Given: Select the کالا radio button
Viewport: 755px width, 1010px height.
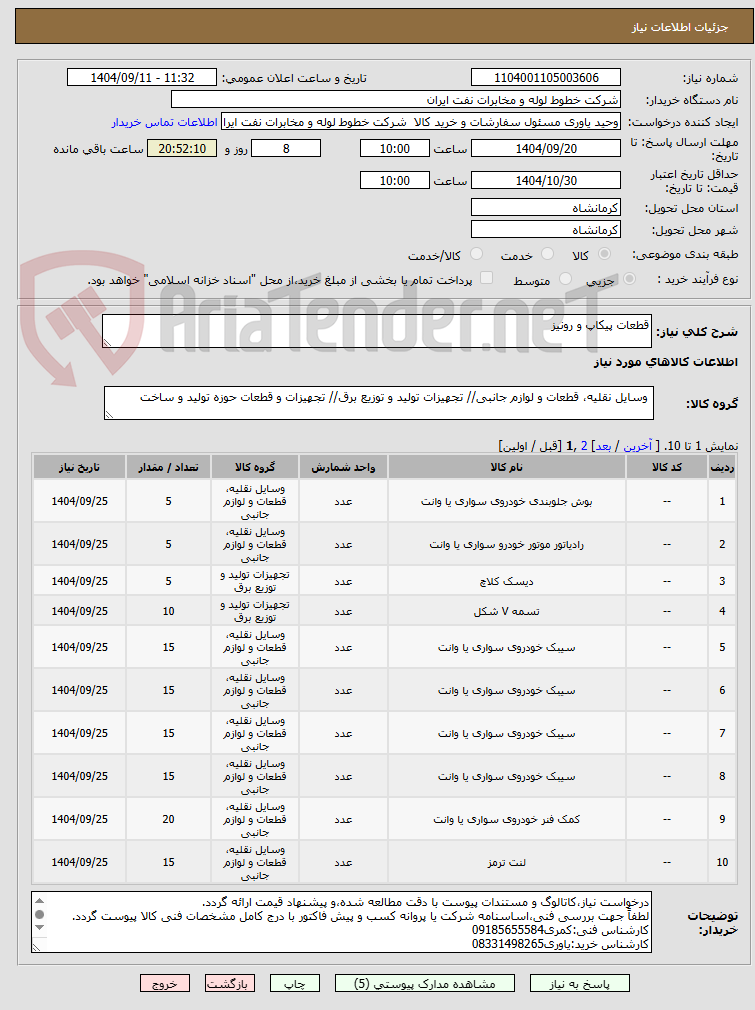Looking at the screenshot, I should [x=604, y=254].
